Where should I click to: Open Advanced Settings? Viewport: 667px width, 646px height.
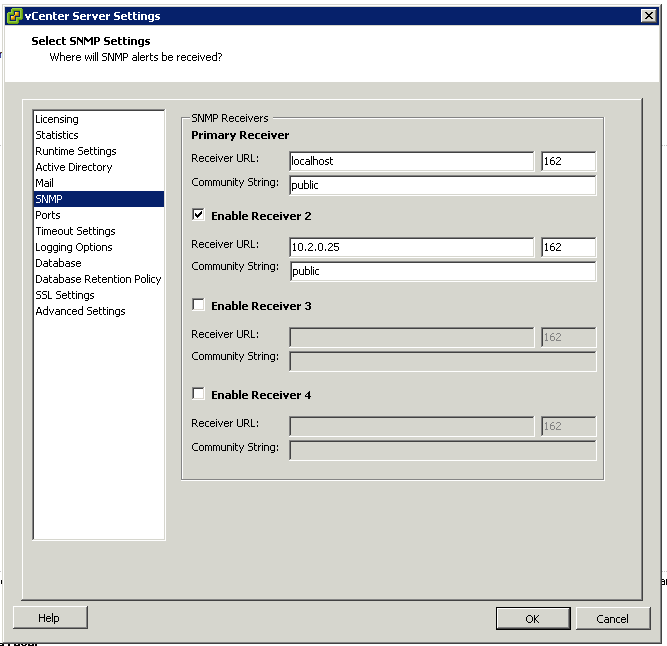pos(98,311)
